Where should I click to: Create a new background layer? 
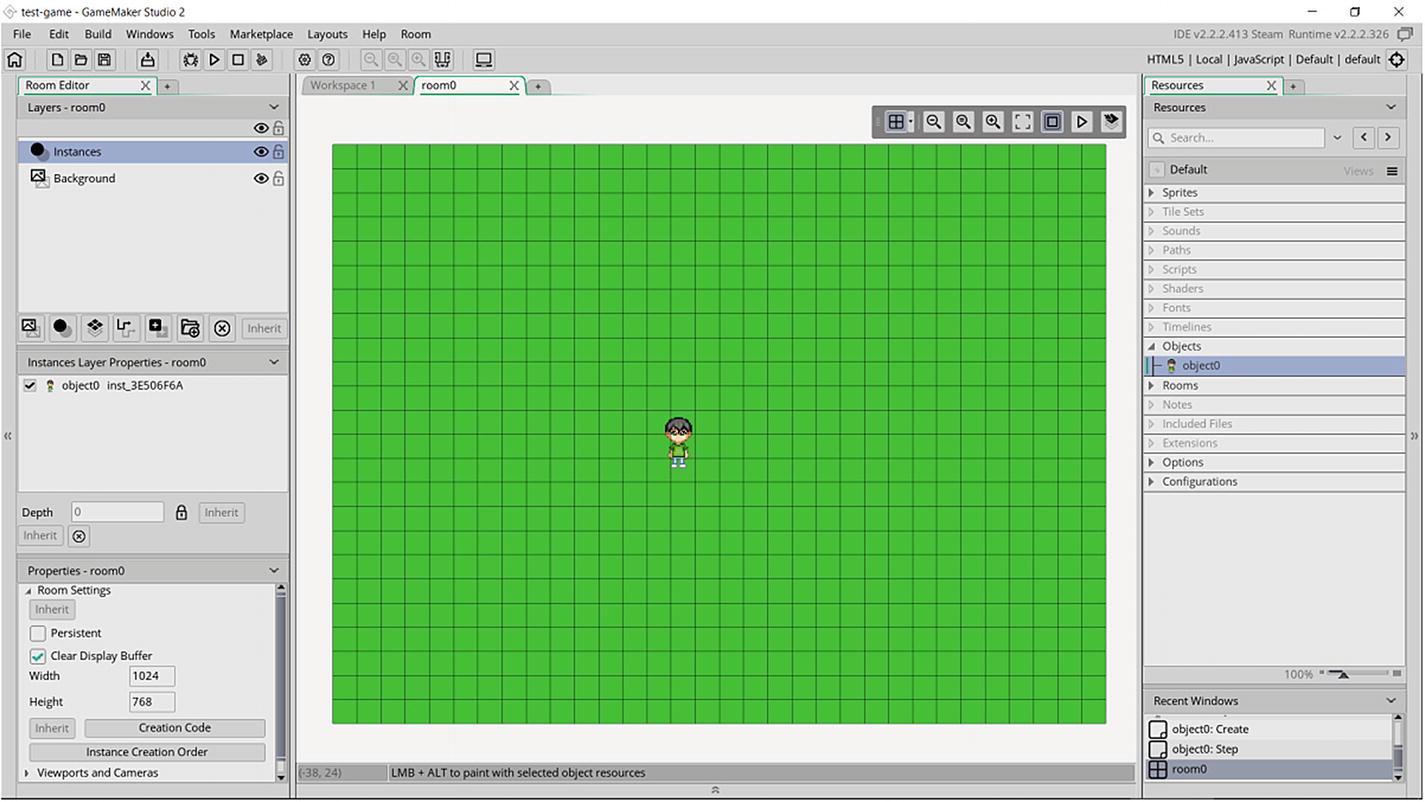coord(31,328)
